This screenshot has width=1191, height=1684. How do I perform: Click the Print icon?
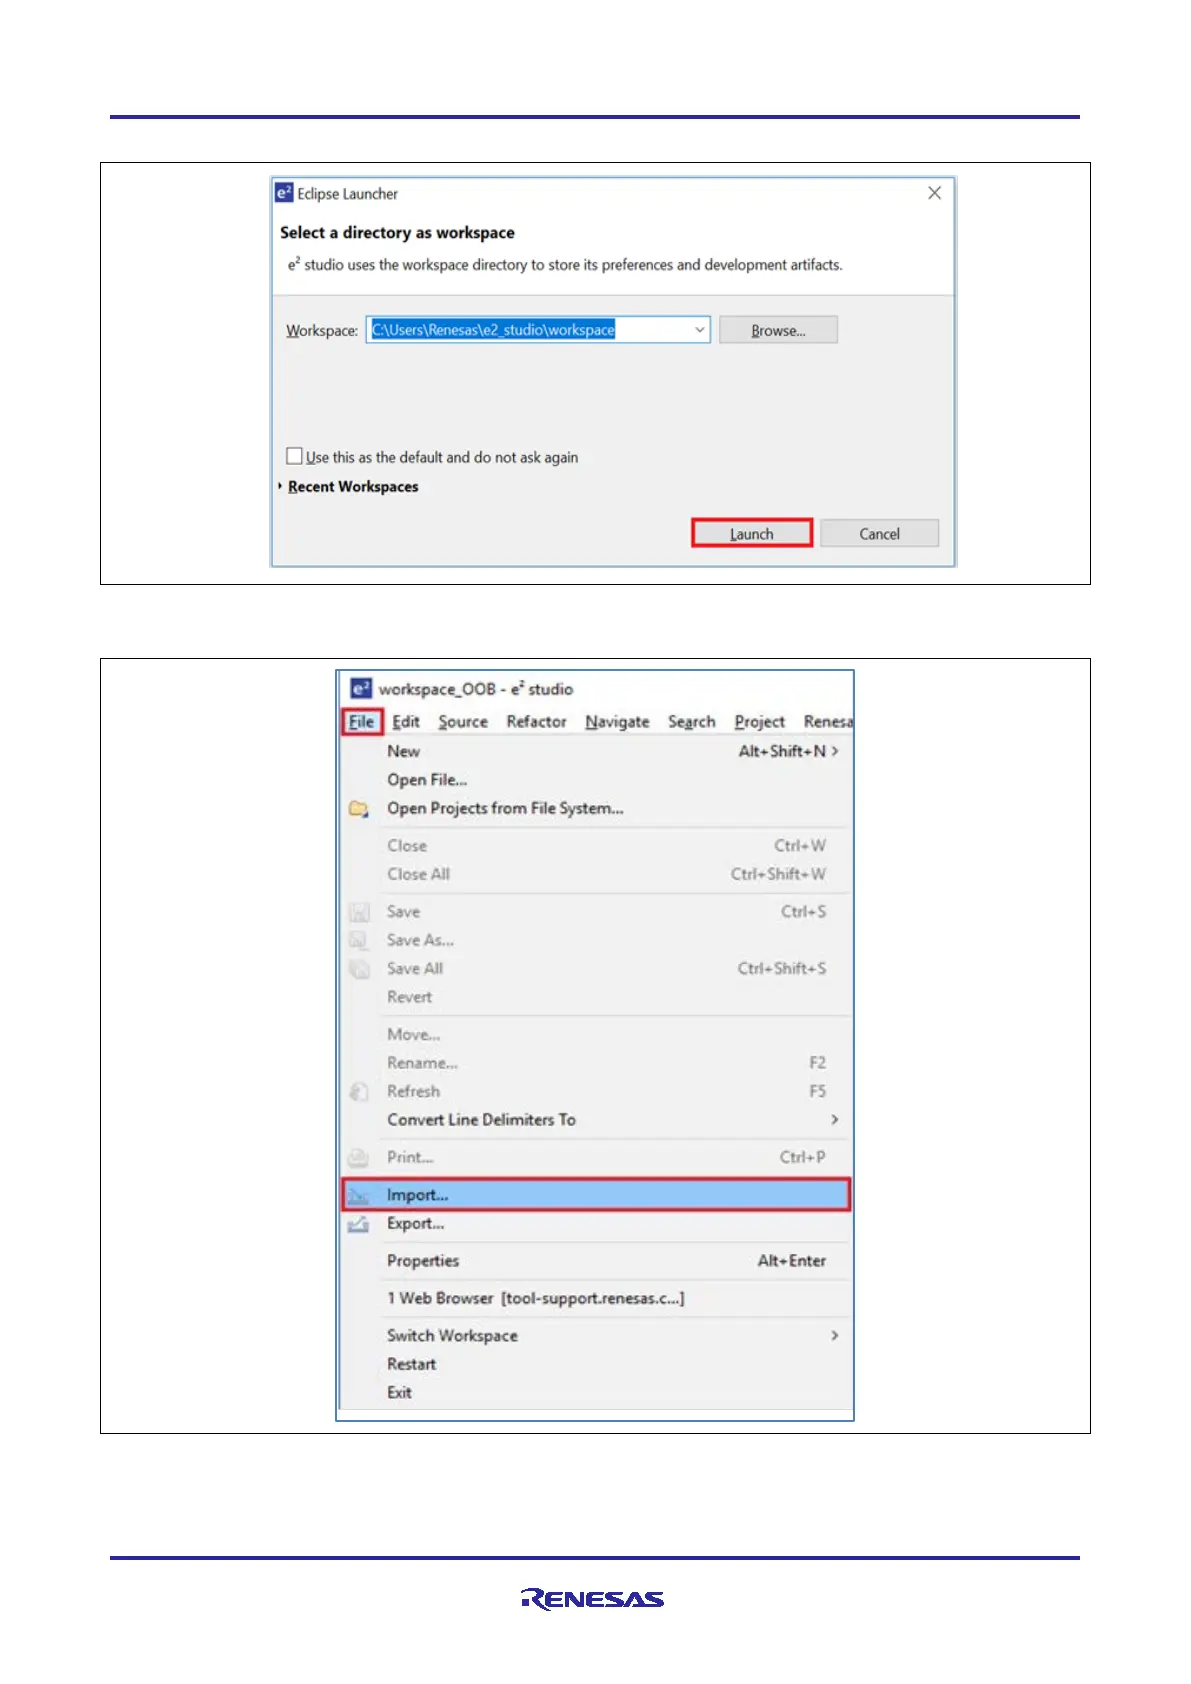coord(358,1158)
